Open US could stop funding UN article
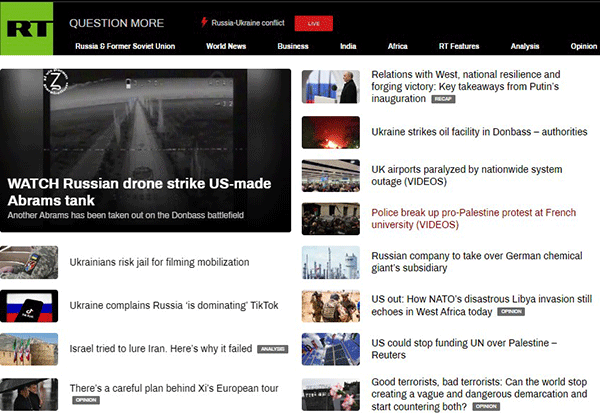This screenshot has width=600, height=413. [x=464, y=349]
